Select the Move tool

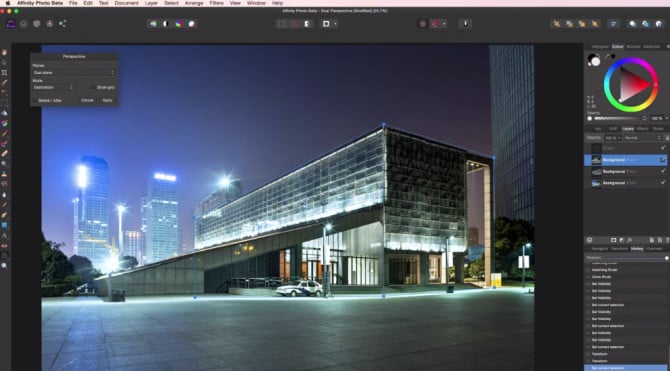(x=4, y=62)
